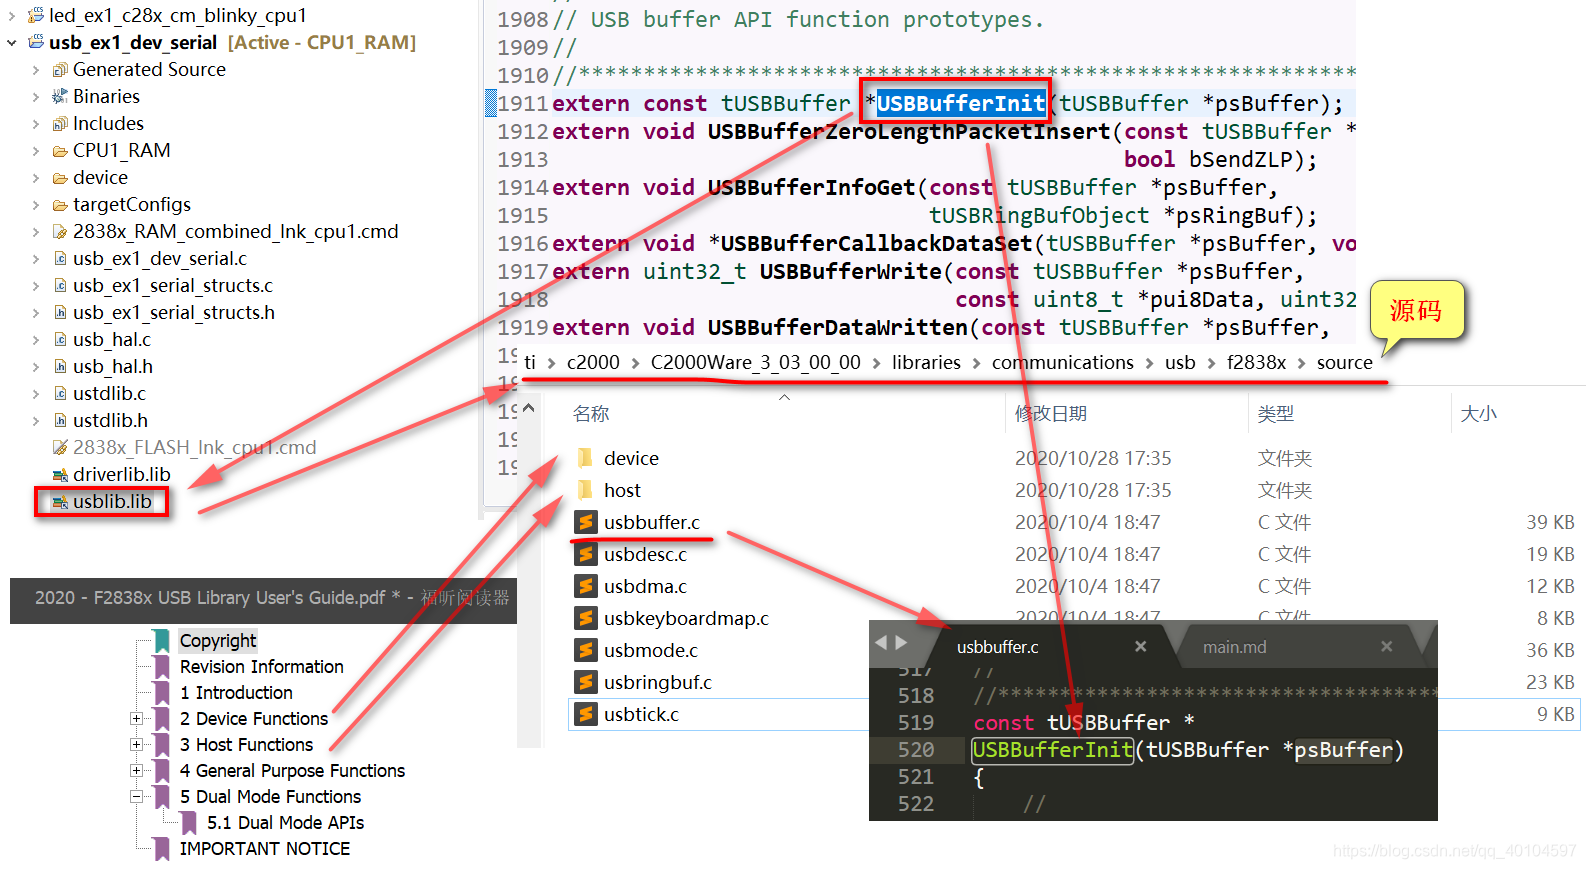Open Revision Information bookmark
The image size is (1586, 869).
[262, 666]
